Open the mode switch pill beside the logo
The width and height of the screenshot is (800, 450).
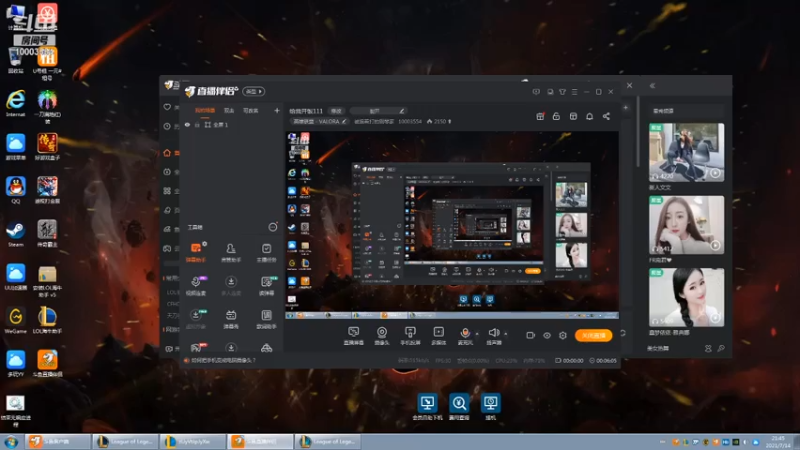pyautogui.click(x=254, y=91)
